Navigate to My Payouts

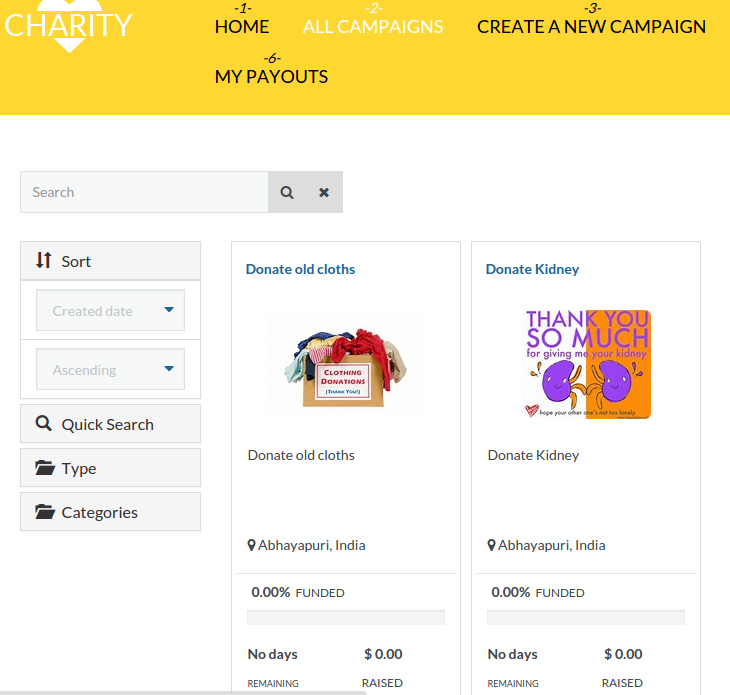click(271, 76)
